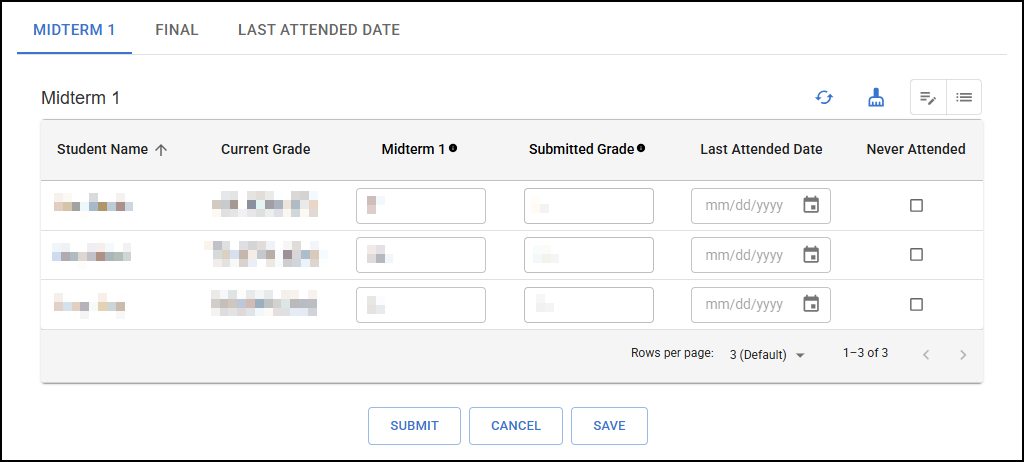Check Never Attended for second student row
Screen dimensions: 1024x462
(x=916, y=255)
